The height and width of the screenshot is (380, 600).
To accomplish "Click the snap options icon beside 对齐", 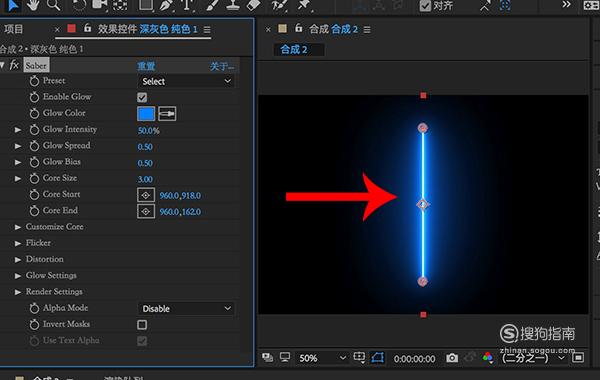I will pyautogui.click(x=485, y=6).
